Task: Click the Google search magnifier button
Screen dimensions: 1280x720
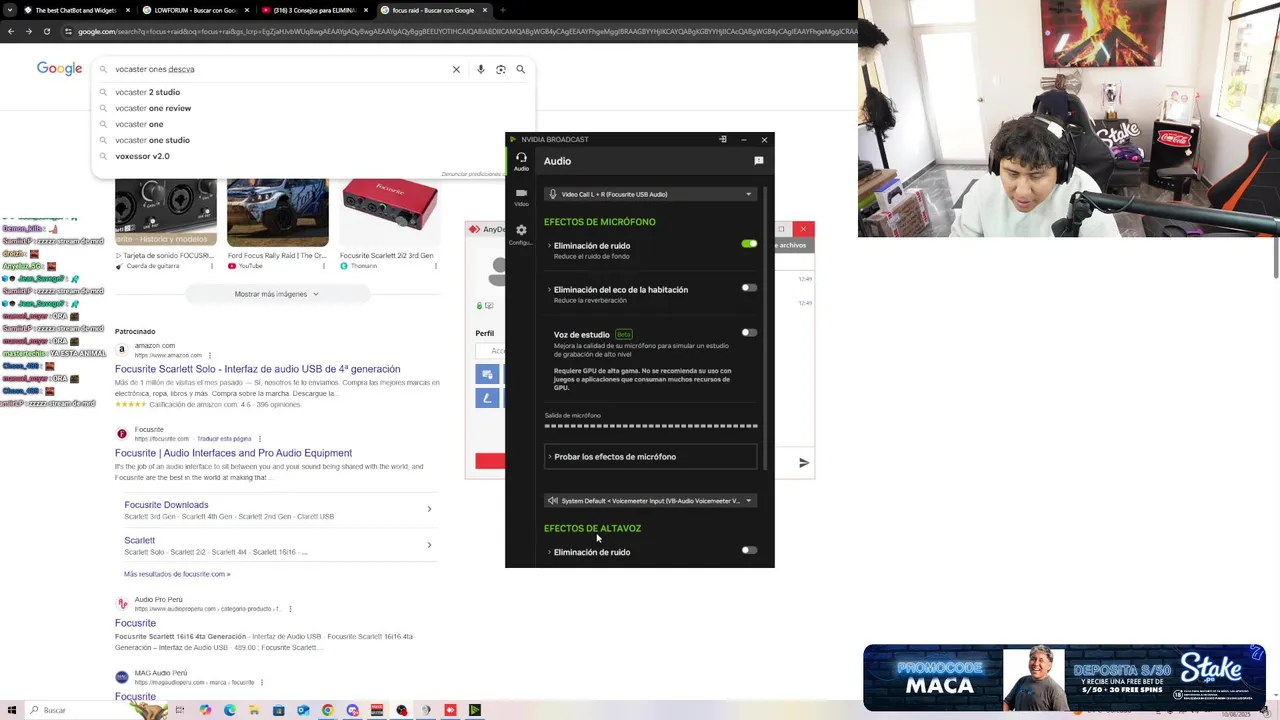Action: tap(520, 69)
